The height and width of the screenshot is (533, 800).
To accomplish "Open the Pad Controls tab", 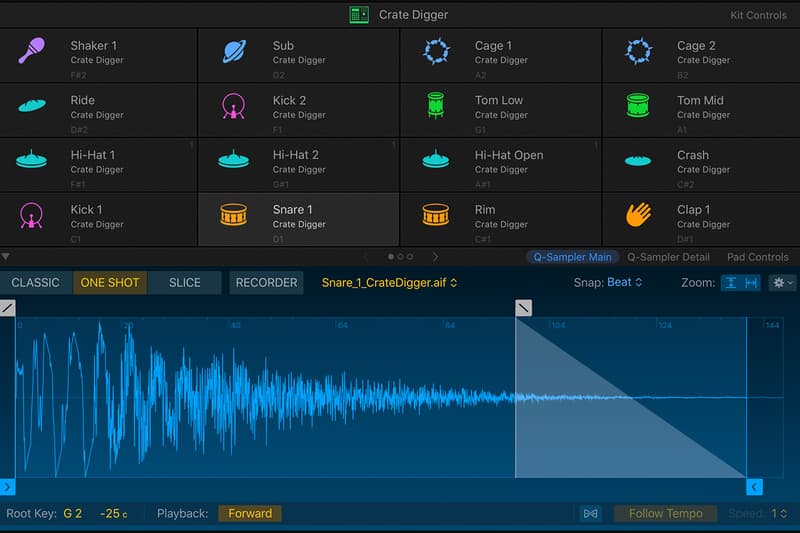I will click(x=757, y=257).
